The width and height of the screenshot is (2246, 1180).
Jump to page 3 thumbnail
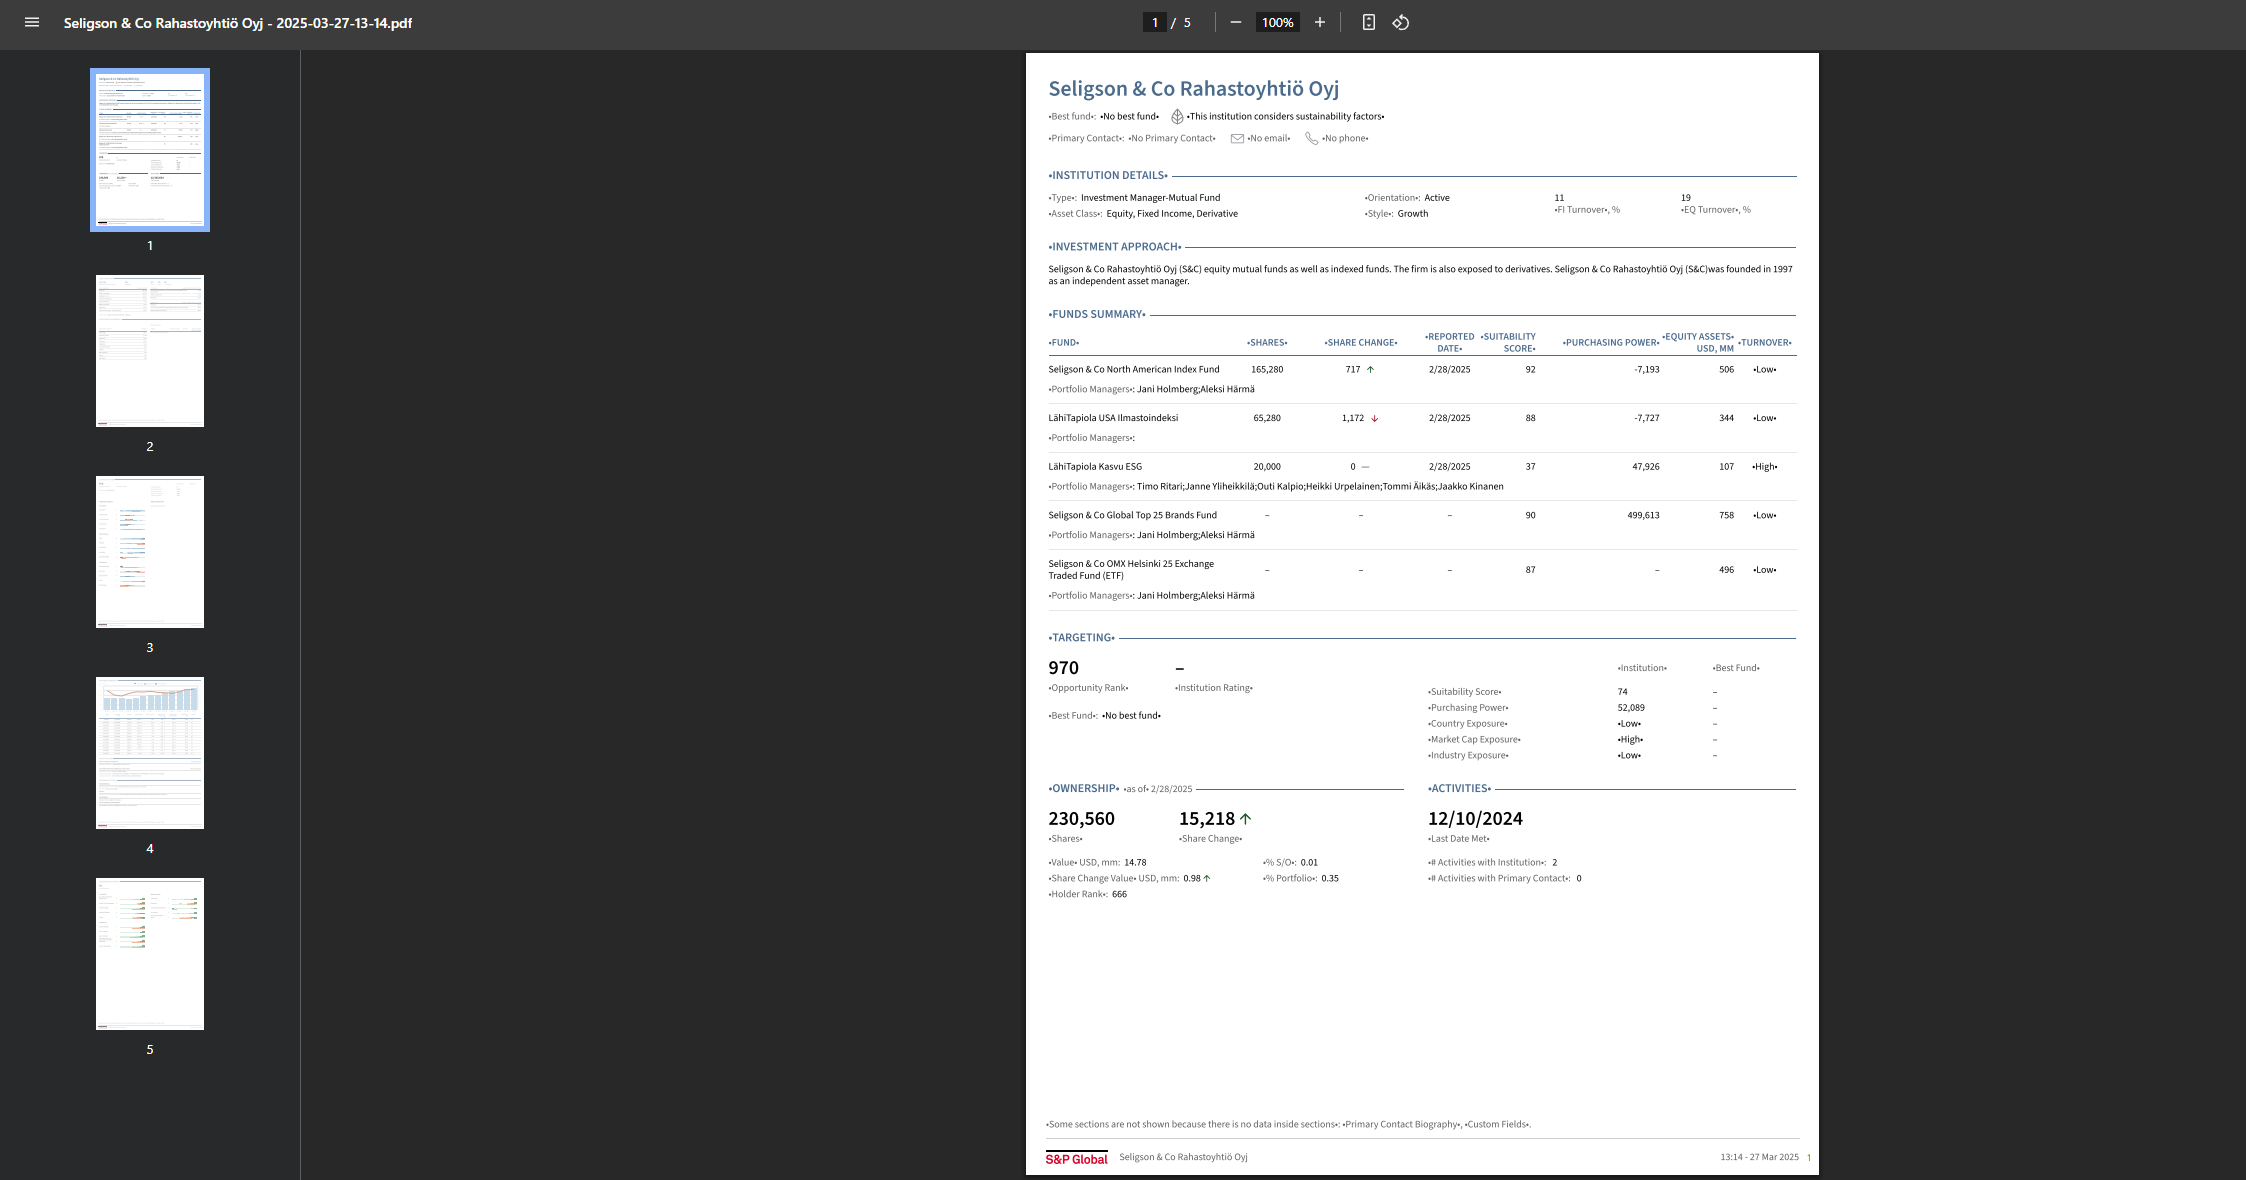(150, 552)
